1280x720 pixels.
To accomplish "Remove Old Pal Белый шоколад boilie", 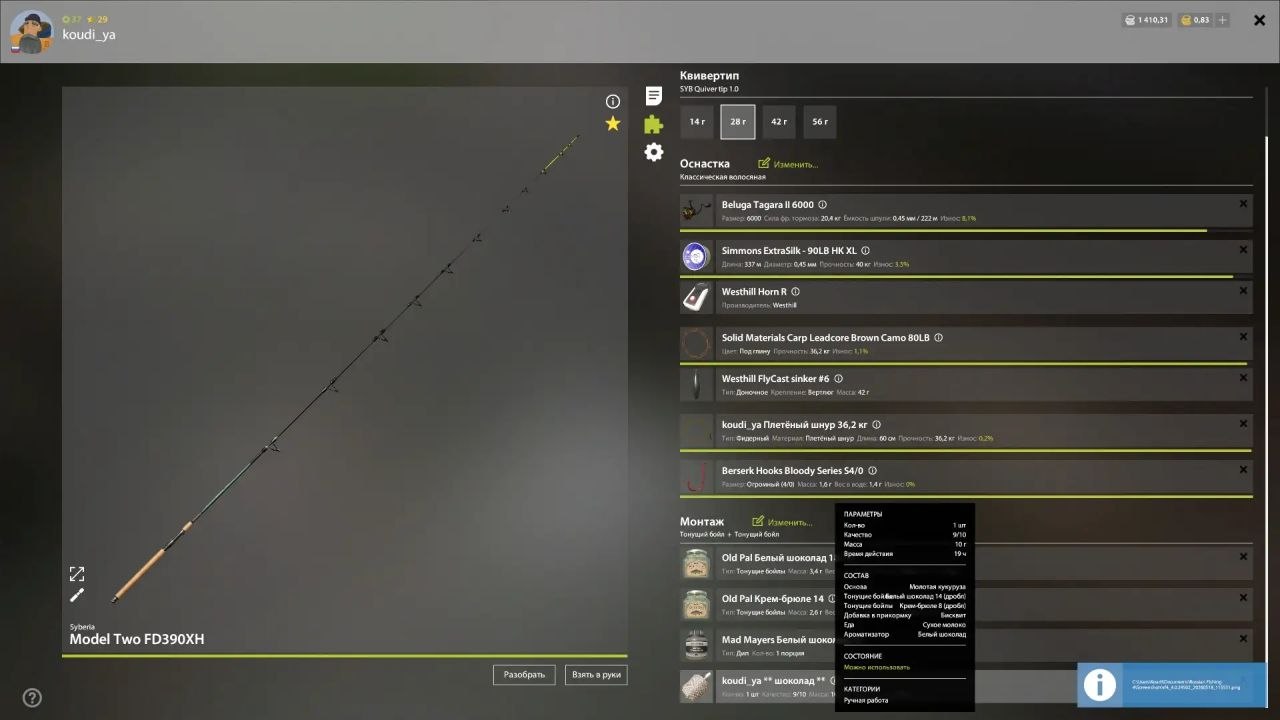I will pyautogui.click(x=1243, y=557).
